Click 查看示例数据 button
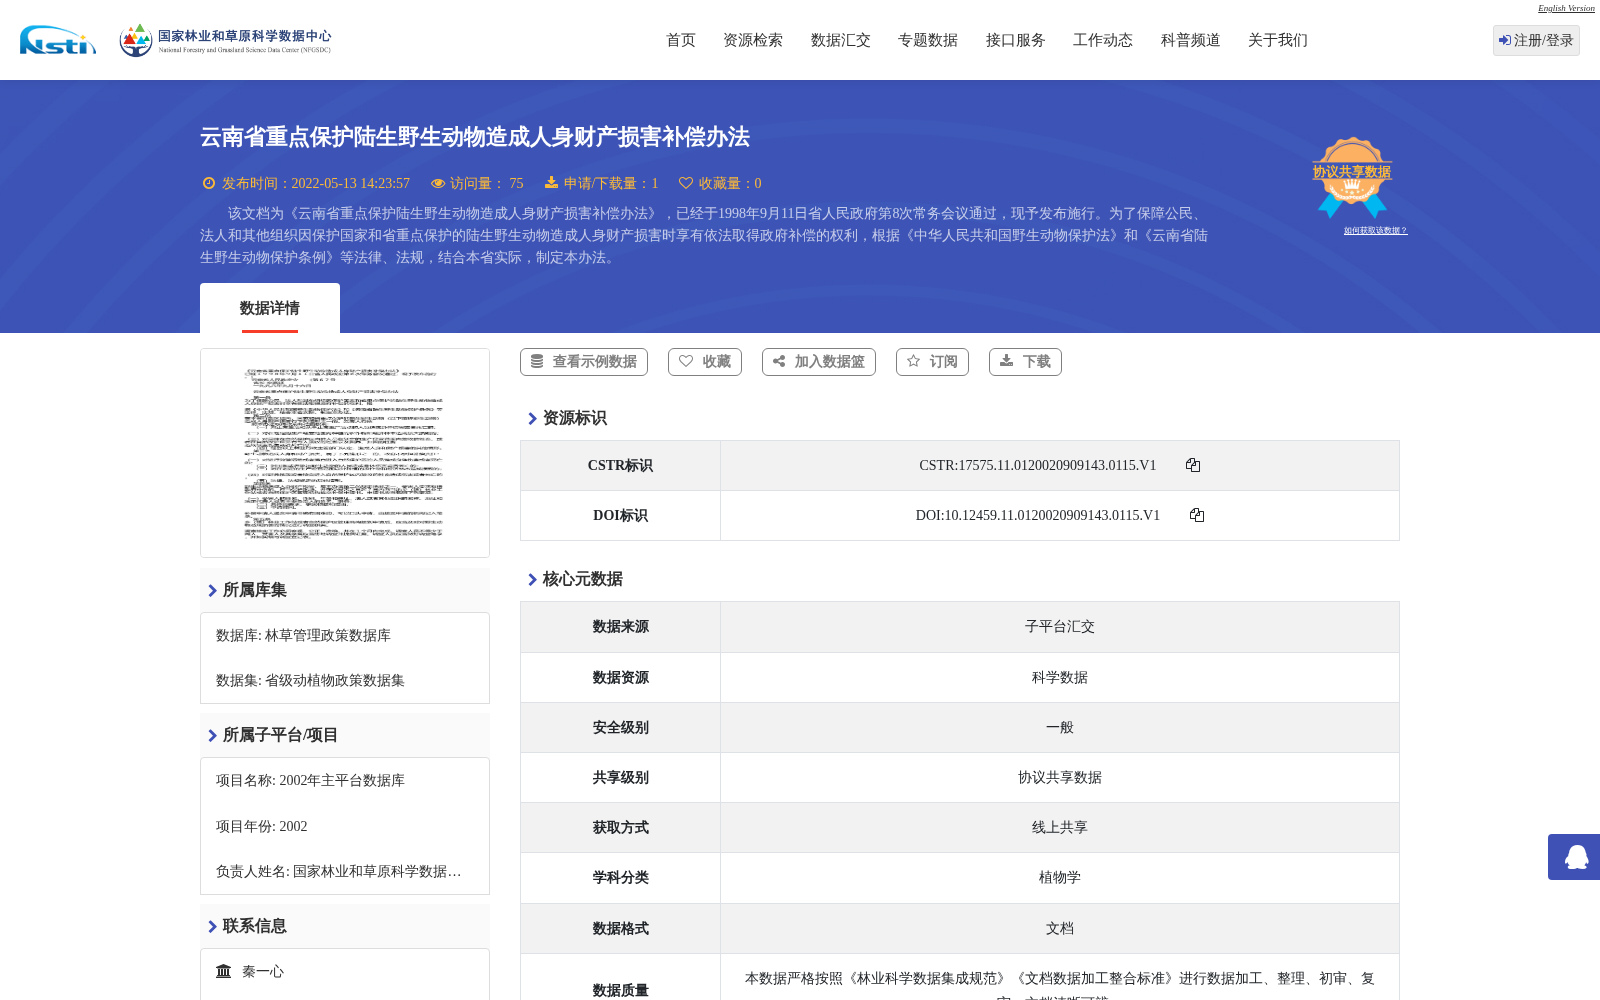1600x1000 pixels. (584, 362)
